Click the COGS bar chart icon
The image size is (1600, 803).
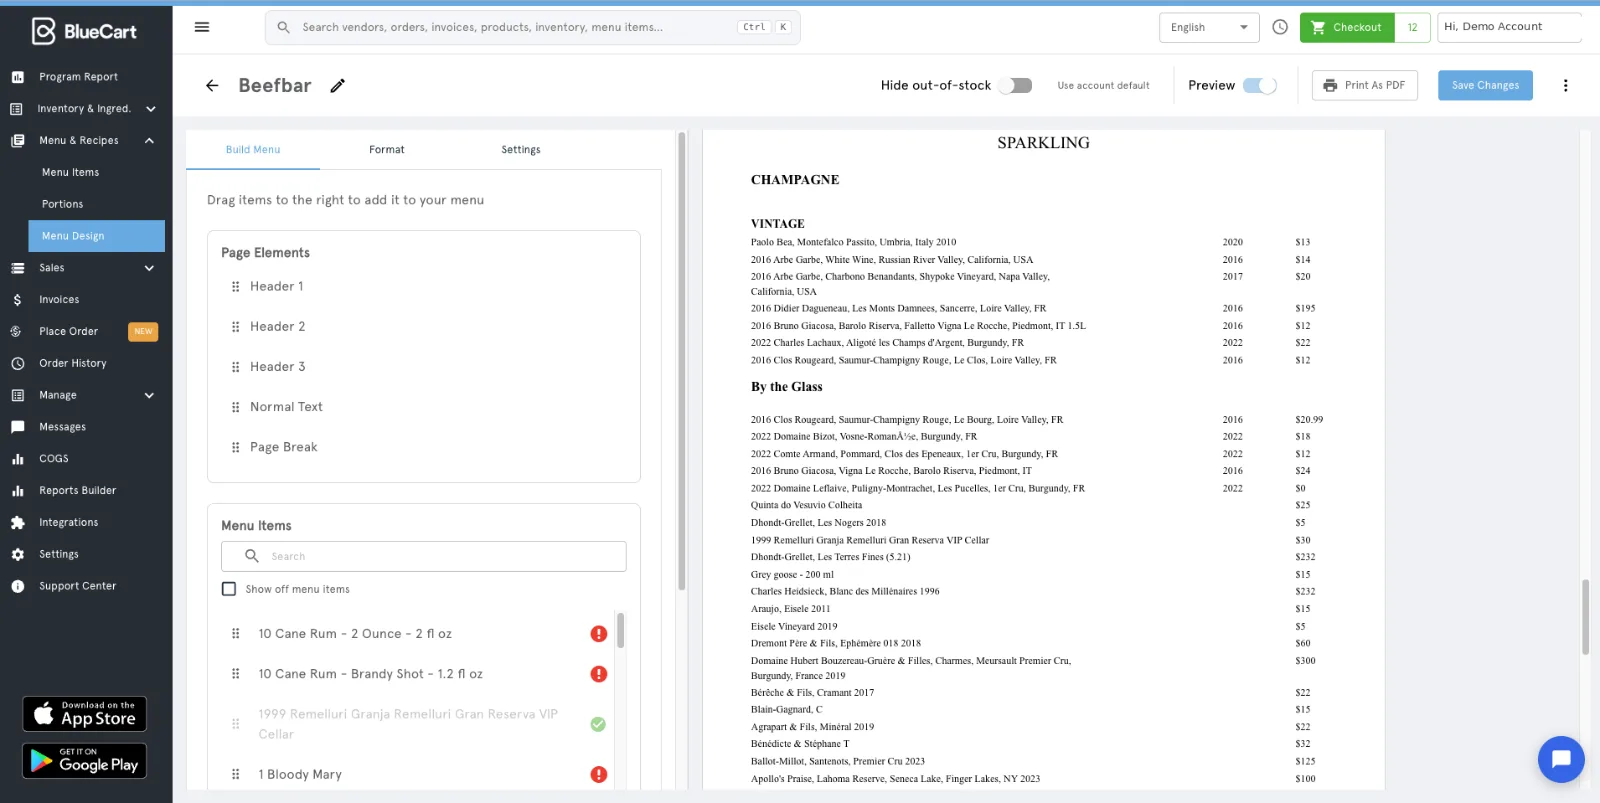click(17, 459)
